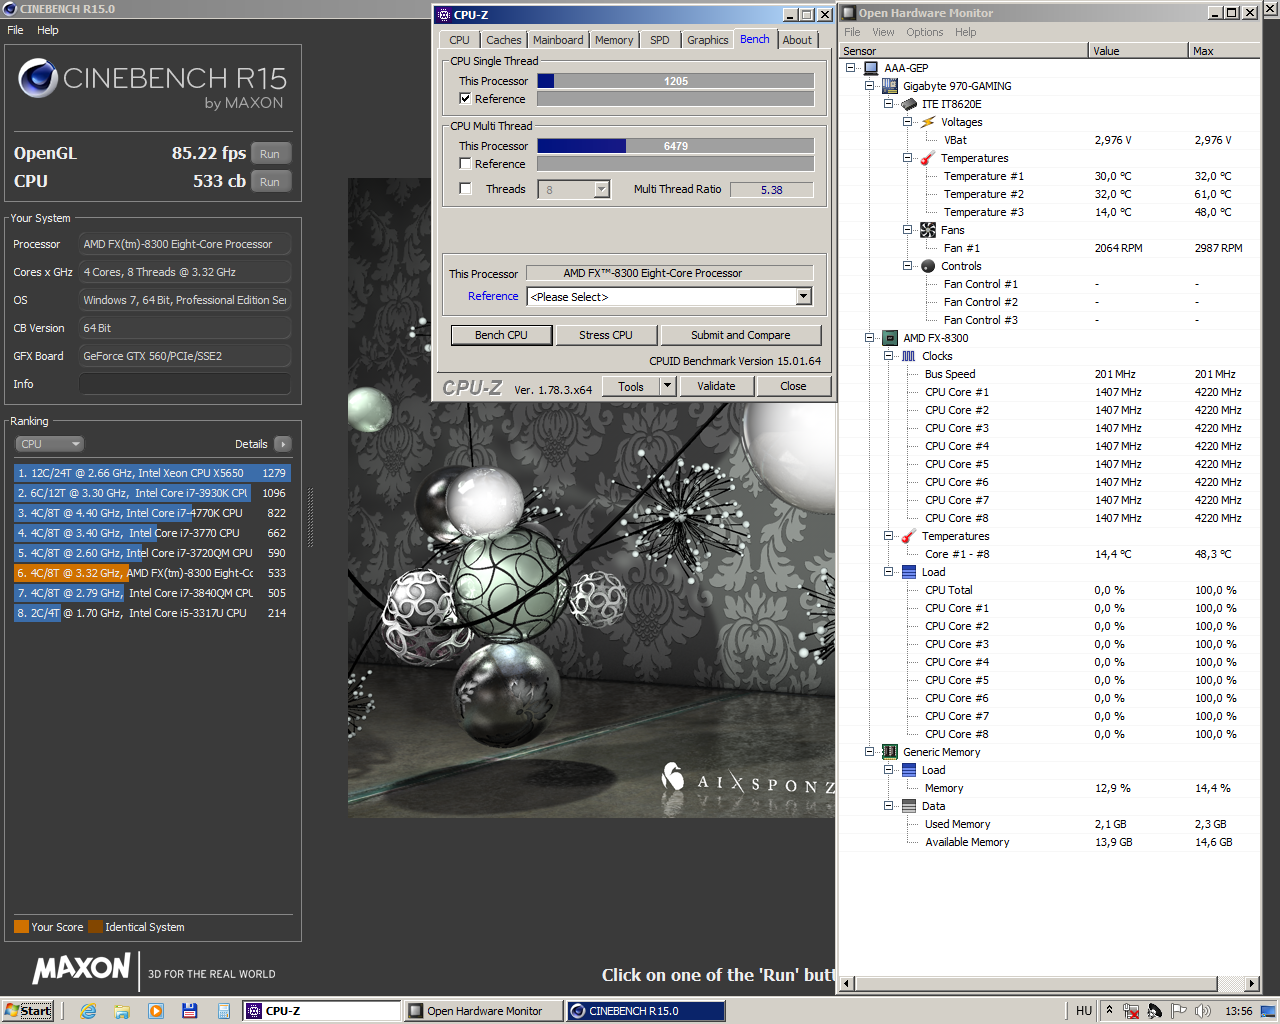Open the calculator icon in quick launch
The height and width of the screenshot is (1024, 1280).
224,1011
